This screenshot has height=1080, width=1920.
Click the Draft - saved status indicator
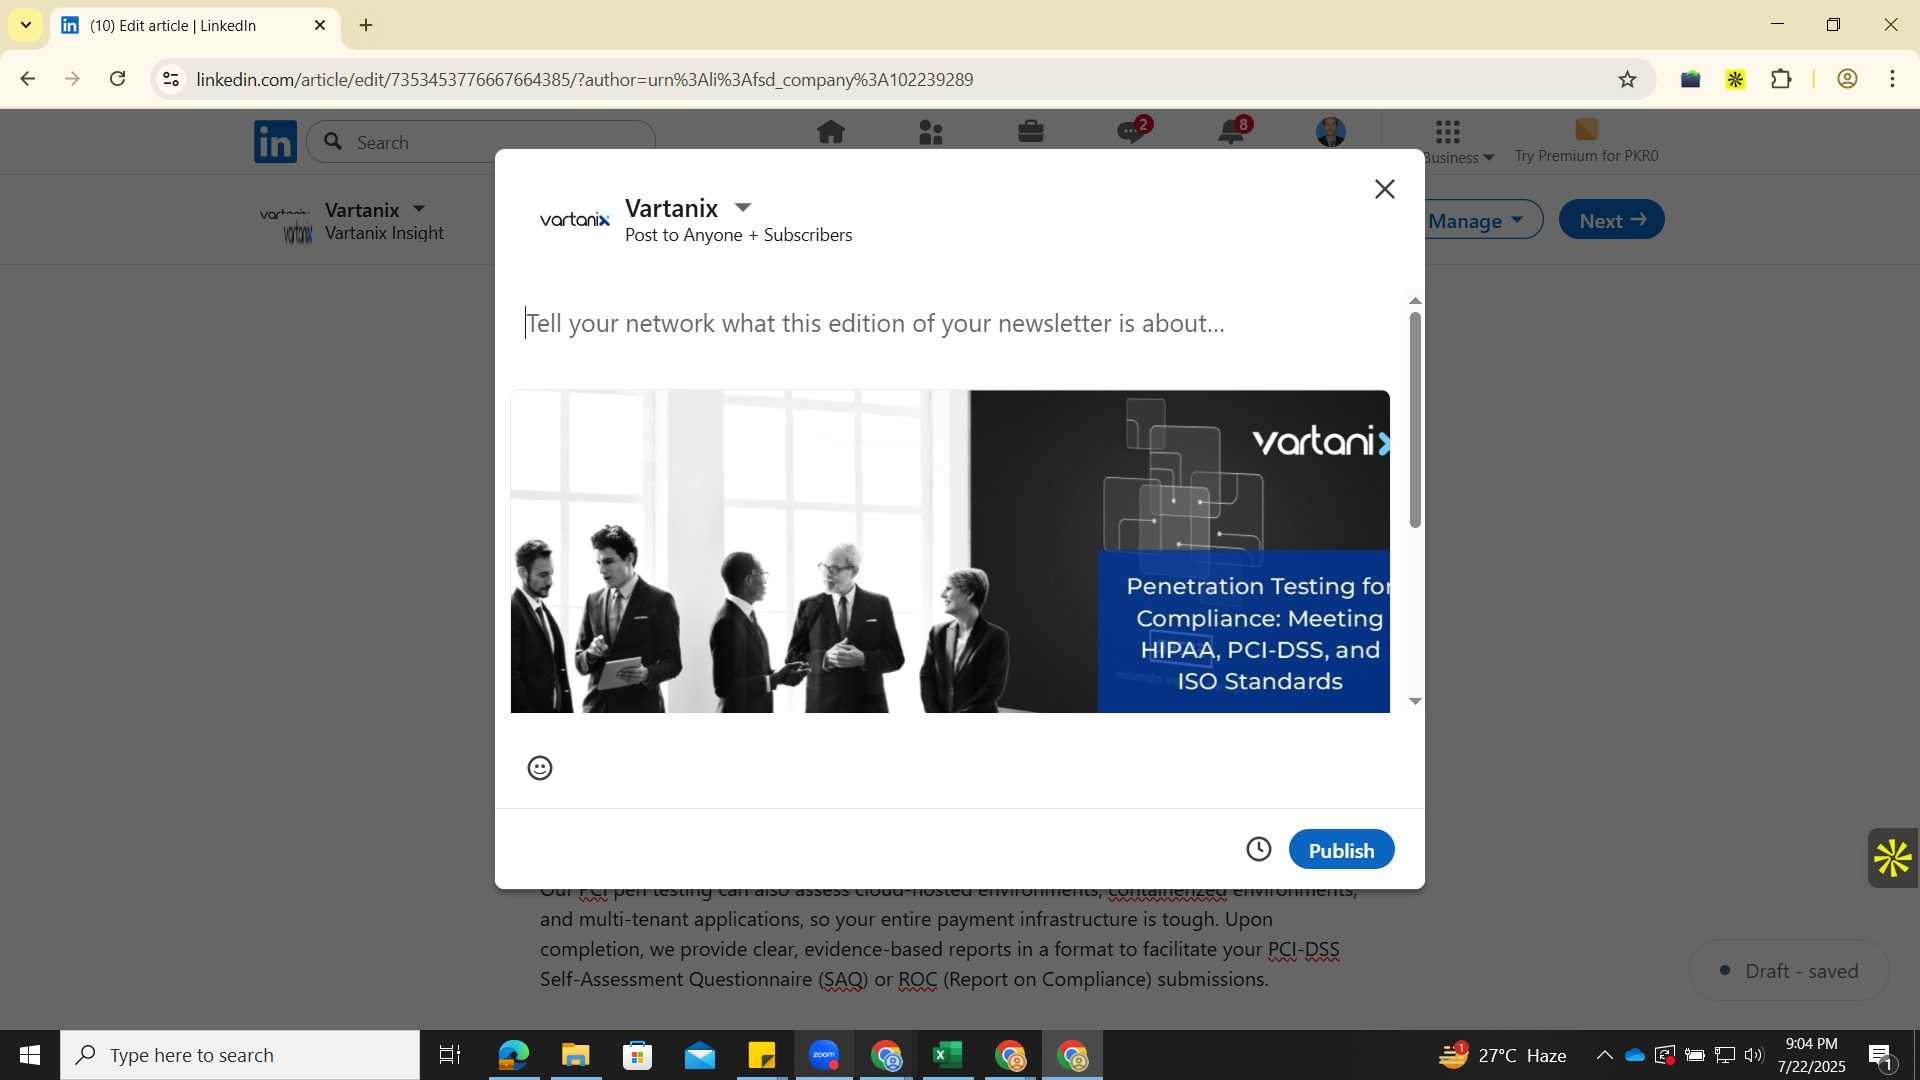click(1789, 971)
